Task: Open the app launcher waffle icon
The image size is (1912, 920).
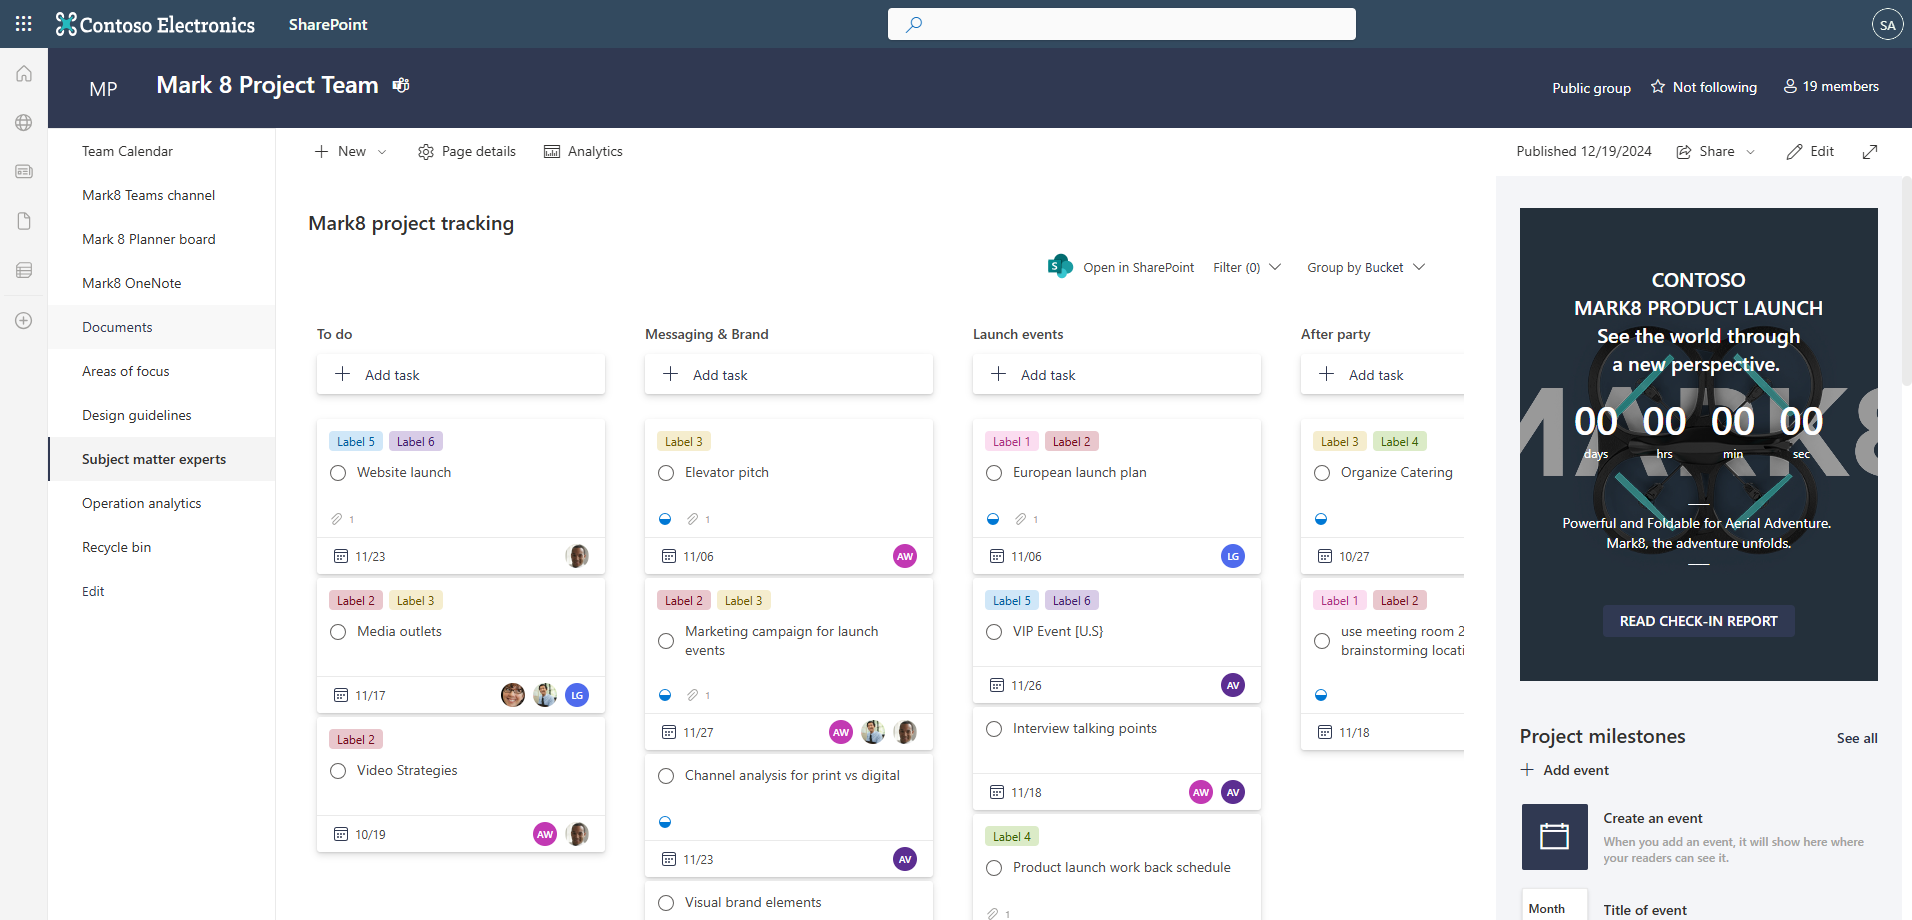Action: coord(24,24)
